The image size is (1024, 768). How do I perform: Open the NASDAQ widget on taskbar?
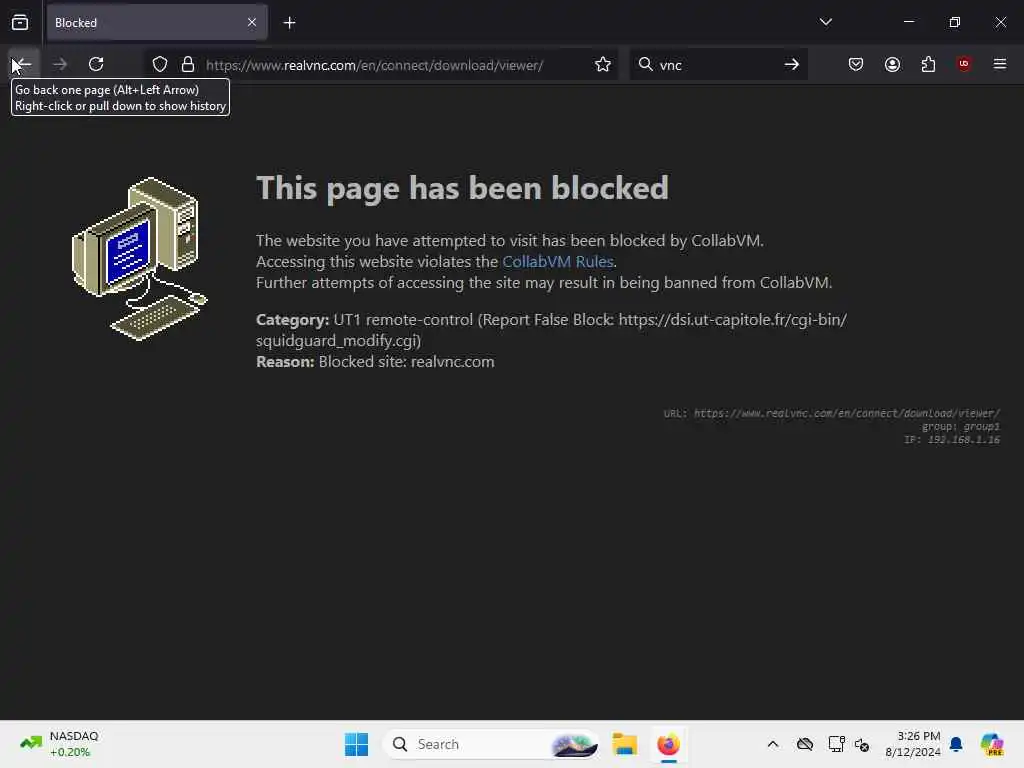coord(59,744)
